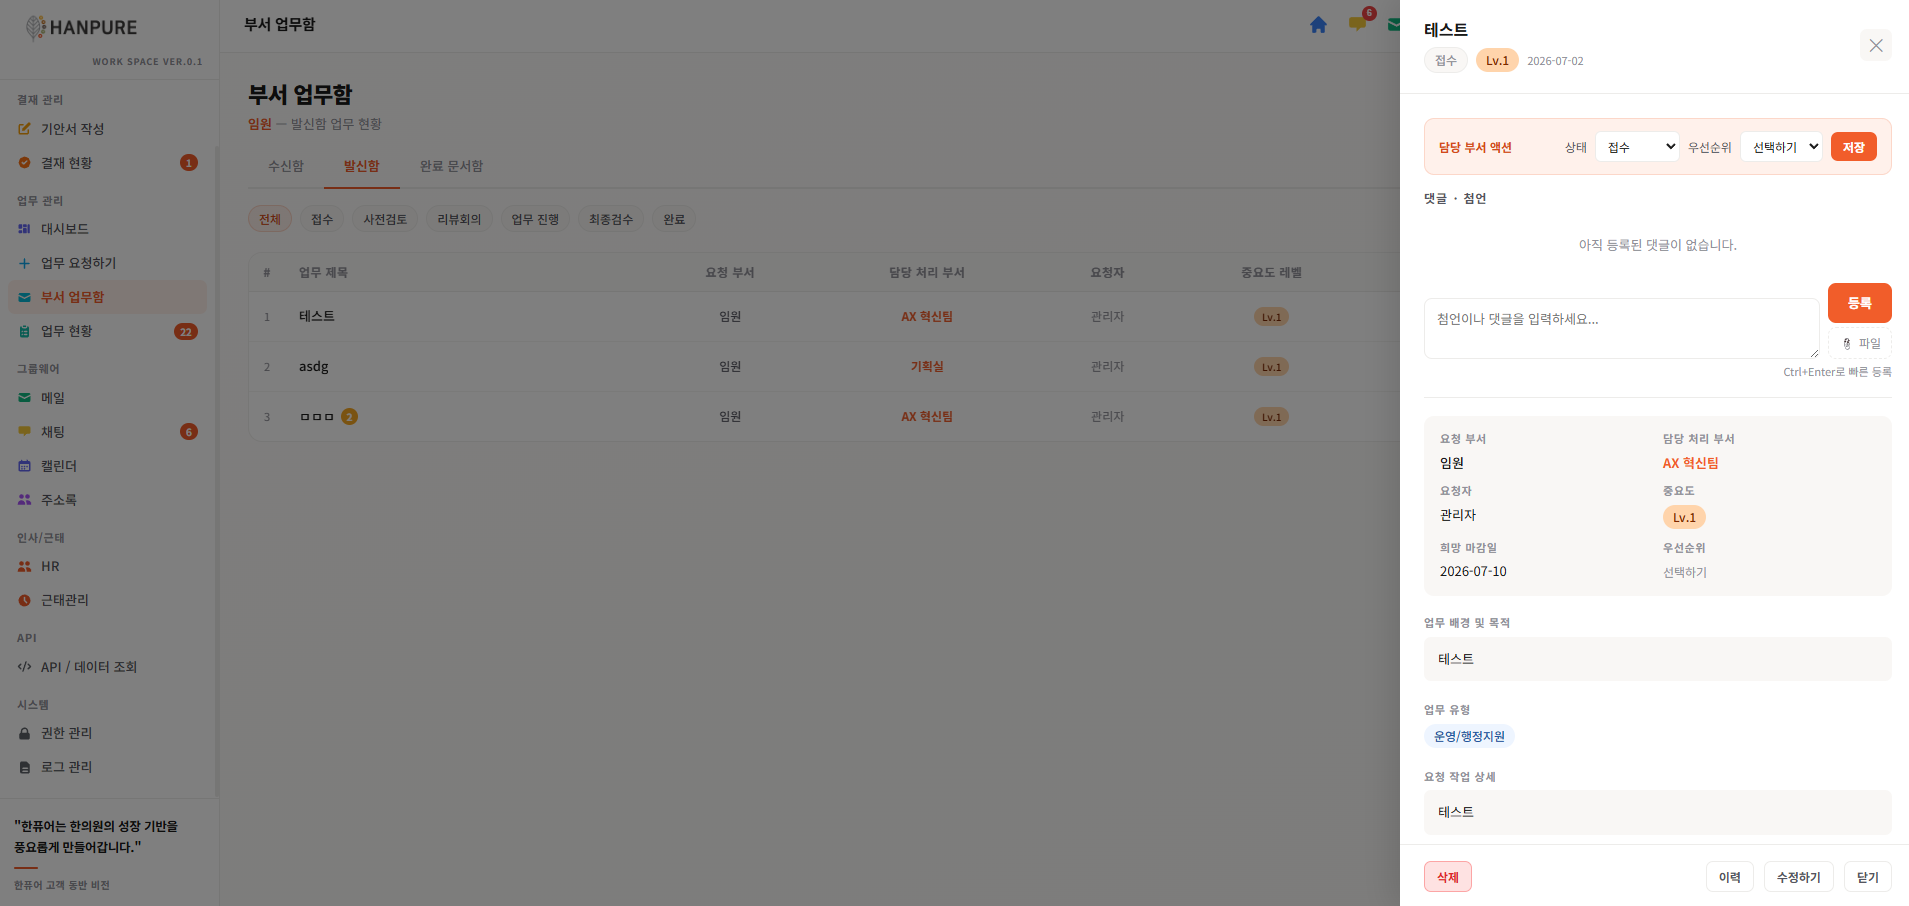Click the 담당 처리 부서 column header
1909x906 pixels.
pos(927,272)
